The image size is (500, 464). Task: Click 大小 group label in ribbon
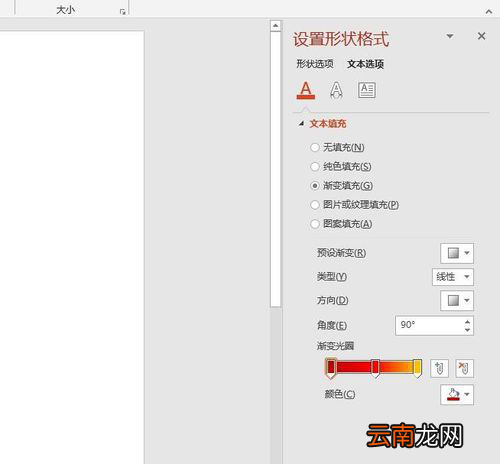coord(65,10)
